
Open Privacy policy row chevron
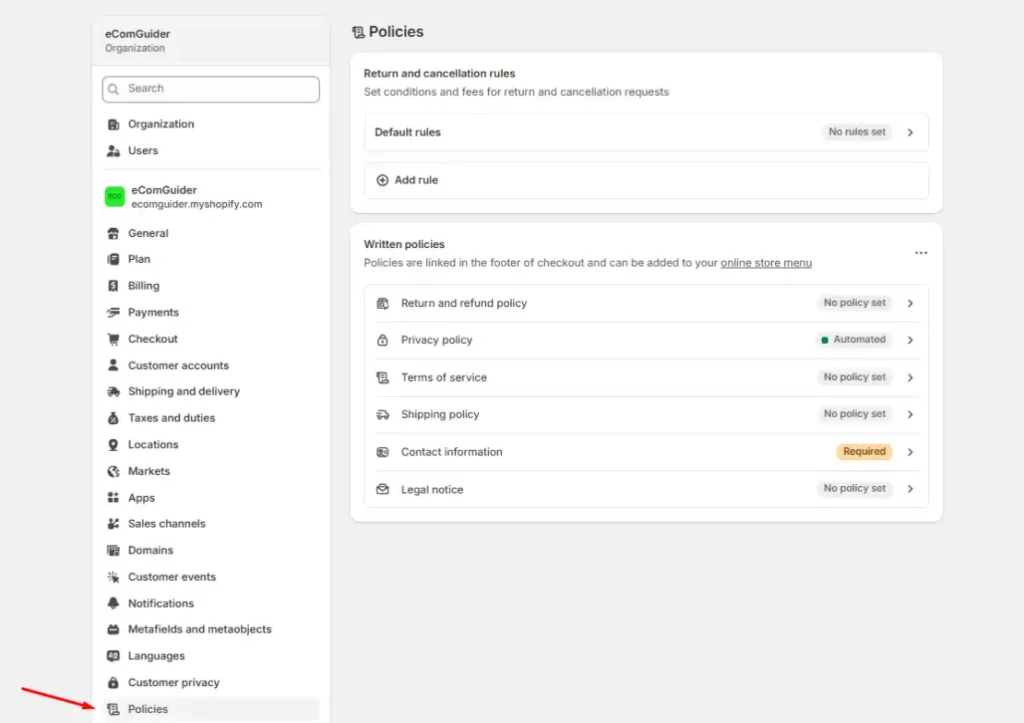(910, 340)
